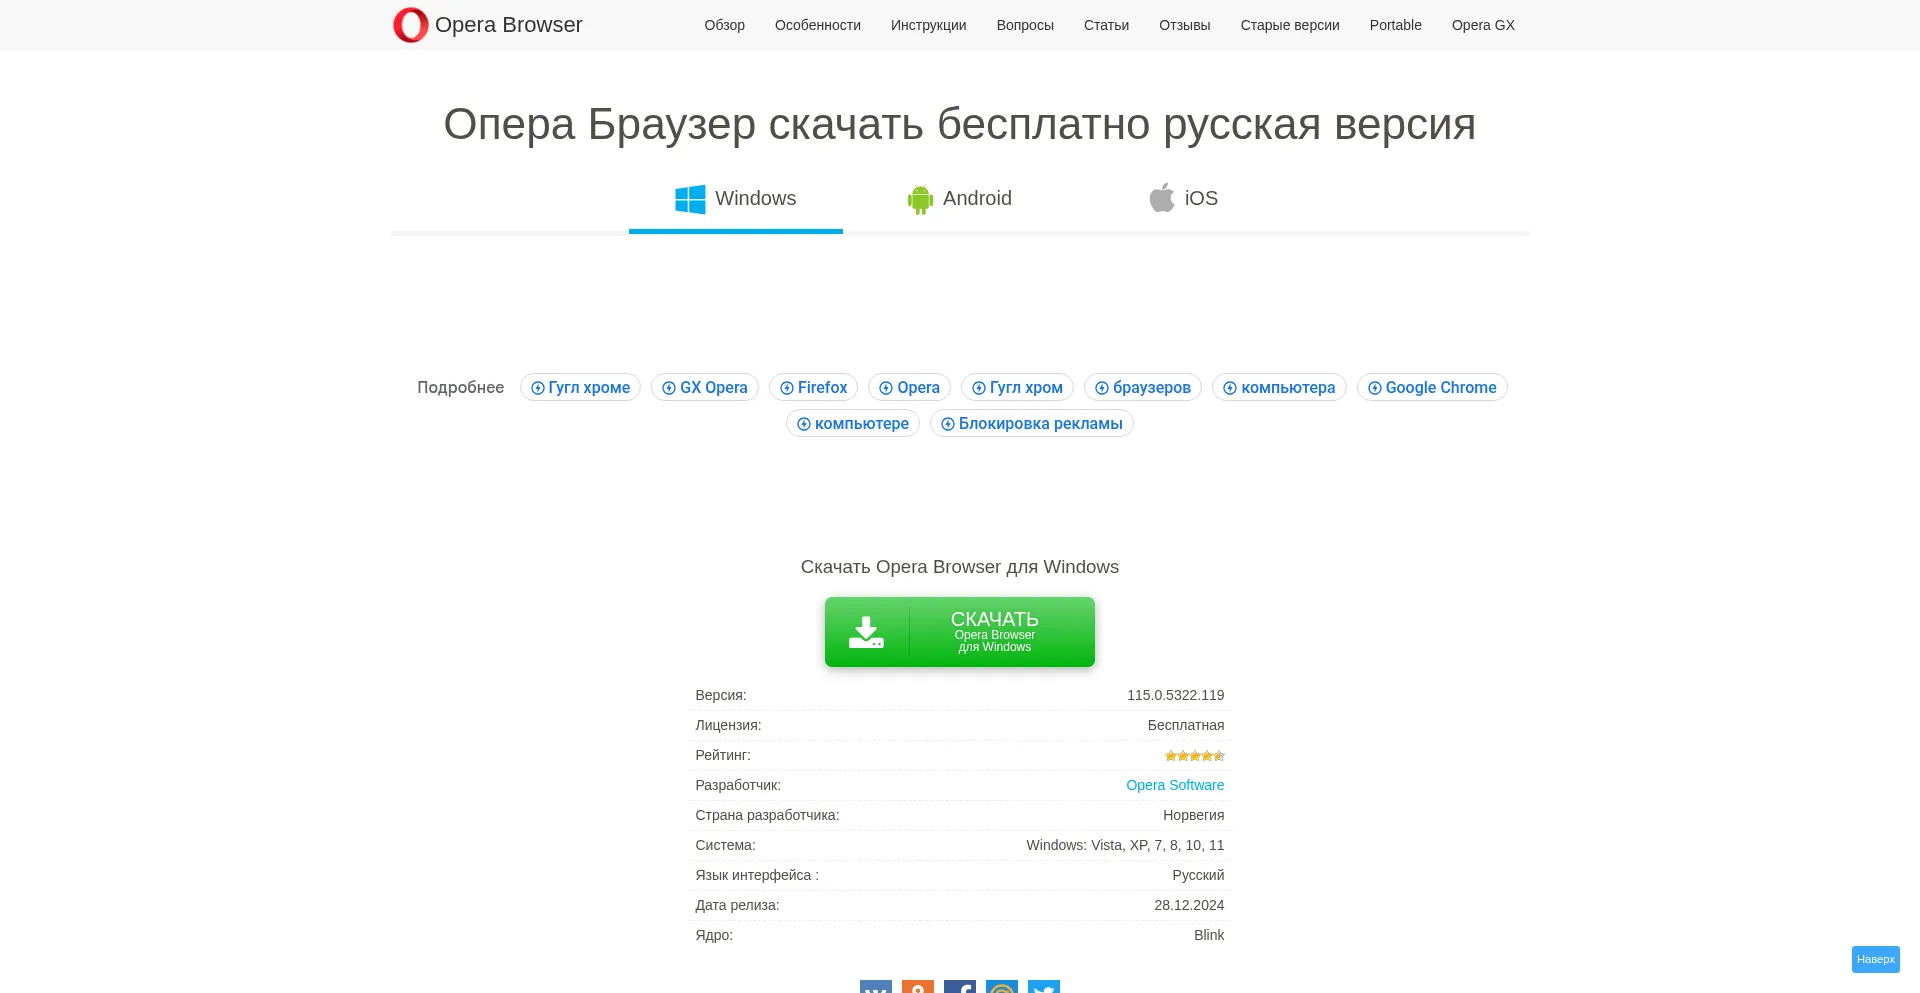
Task: Share via Mail.ru icon
Action: coord(1002,989)
